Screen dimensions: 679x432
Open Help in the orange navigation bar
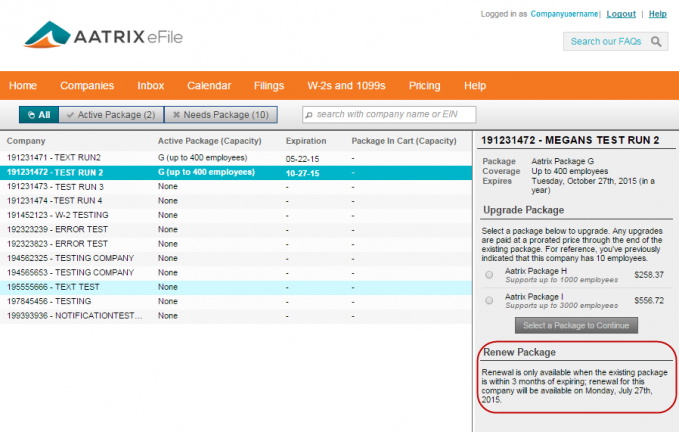pyautogui.click(x=475, y=86)
